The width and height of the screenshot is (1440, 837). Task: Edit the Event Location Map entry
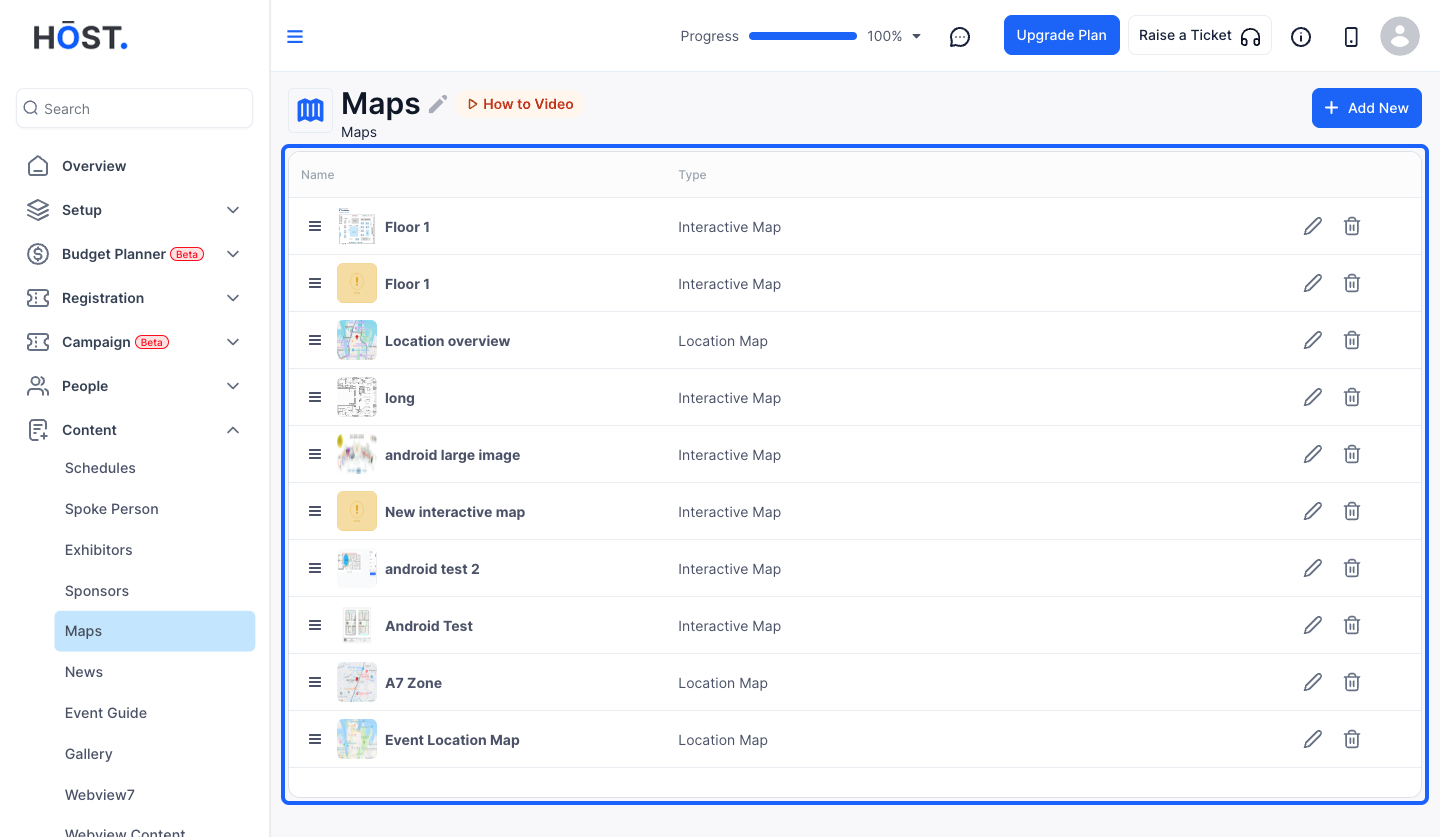pyautogui.click(x=1313, y=739)
